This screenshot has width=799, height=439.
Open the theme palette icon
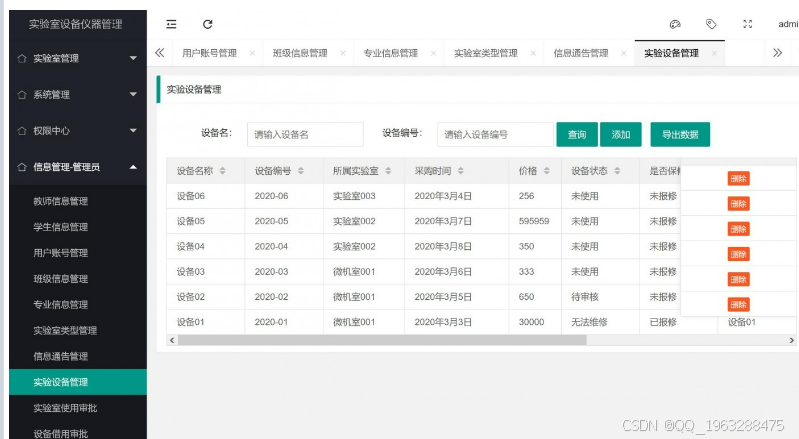(x=675, y=24)
